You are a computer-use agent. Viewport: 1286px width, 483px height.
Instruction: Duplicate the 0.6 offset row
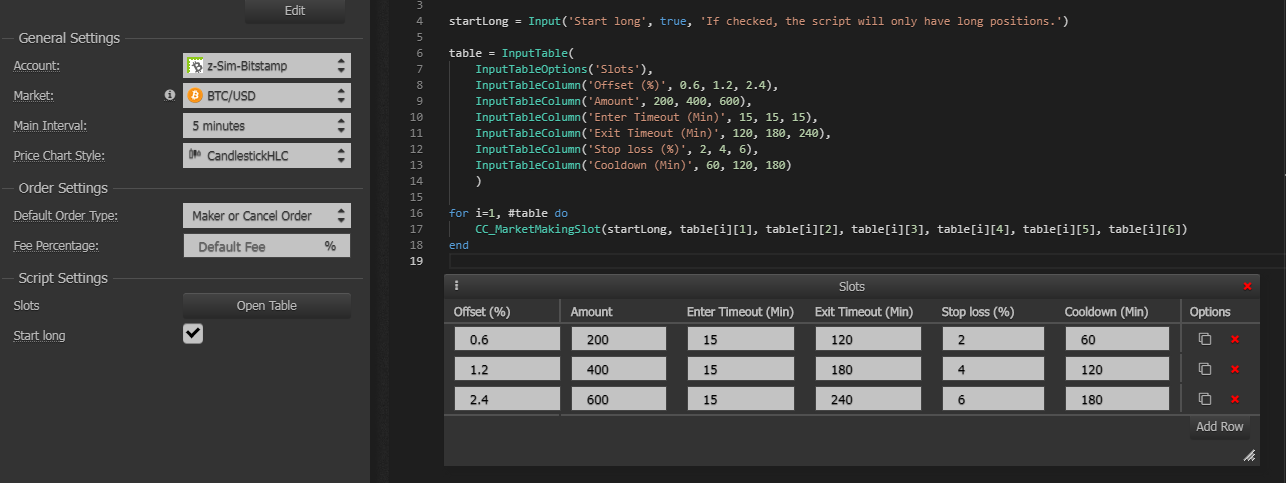coord(1205,339)
